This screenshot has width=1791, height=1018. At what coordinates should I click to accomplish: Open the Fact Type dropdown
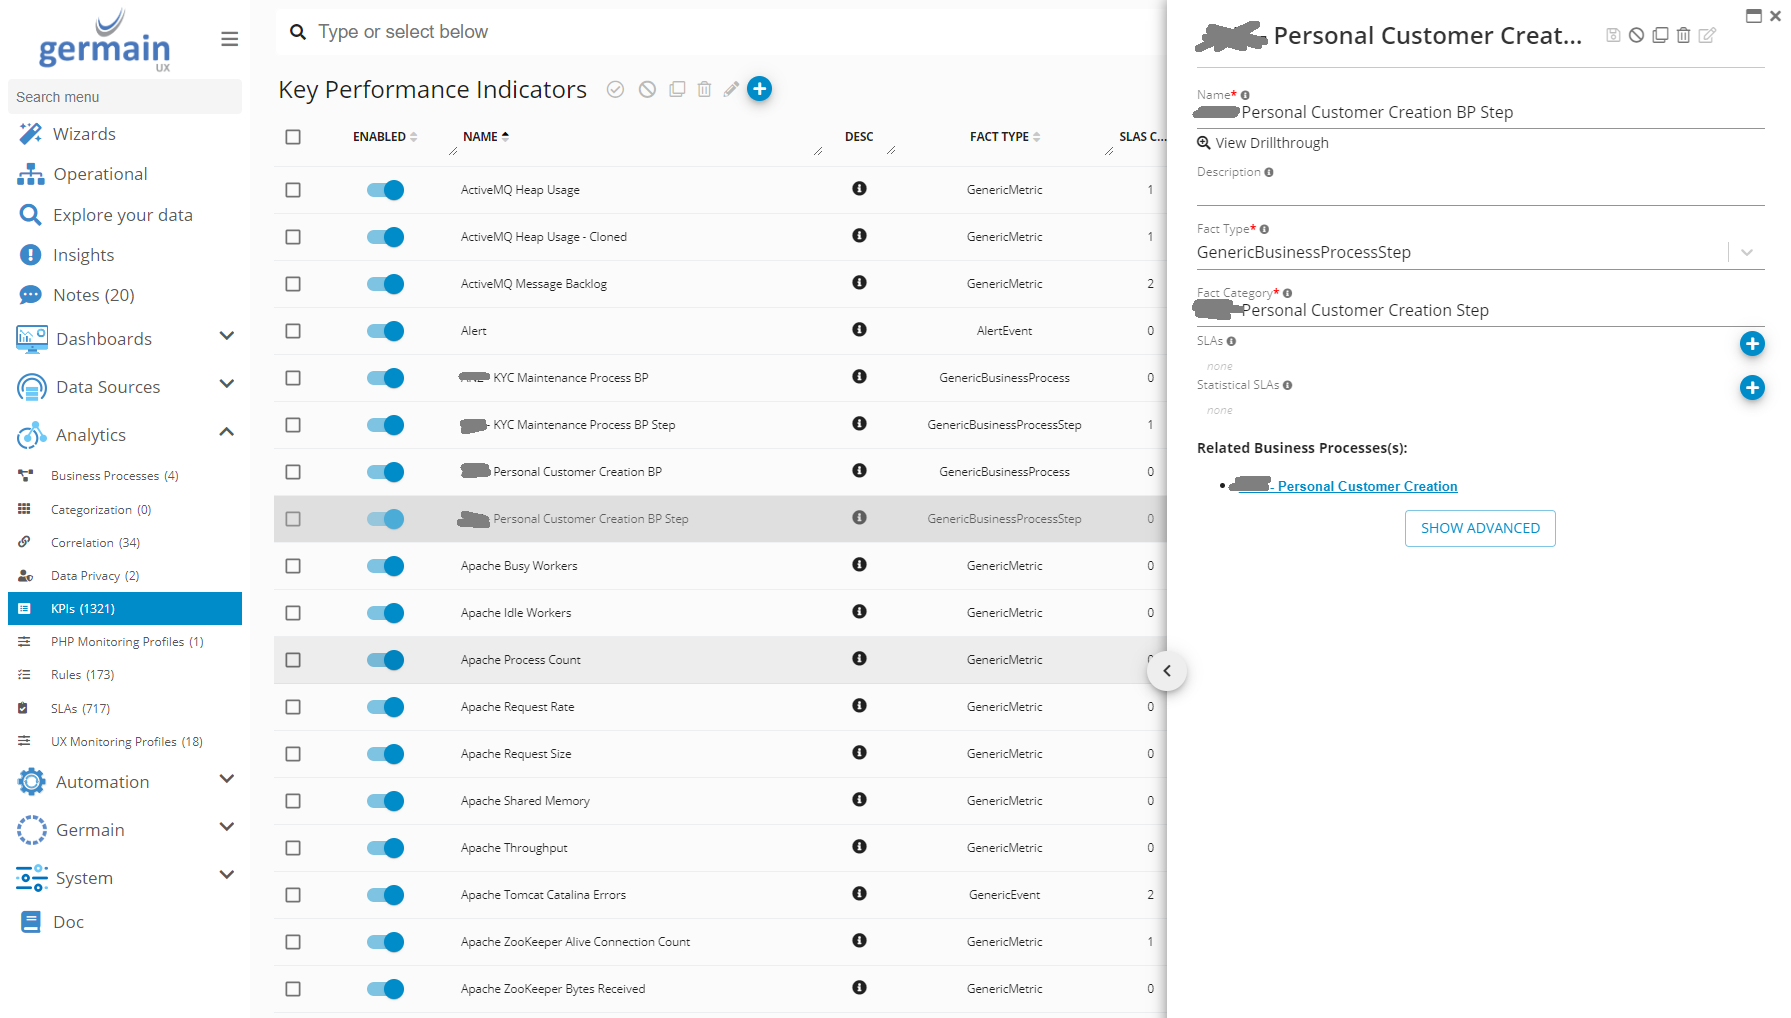(x=1746, y=252)
